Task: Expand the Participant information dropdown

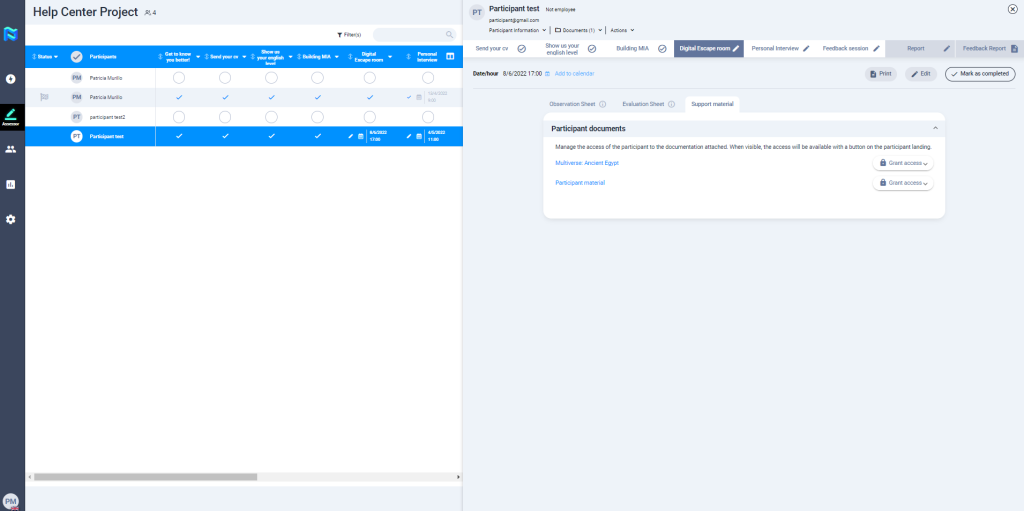Action: pyautogui.click(x=517, y=30)
